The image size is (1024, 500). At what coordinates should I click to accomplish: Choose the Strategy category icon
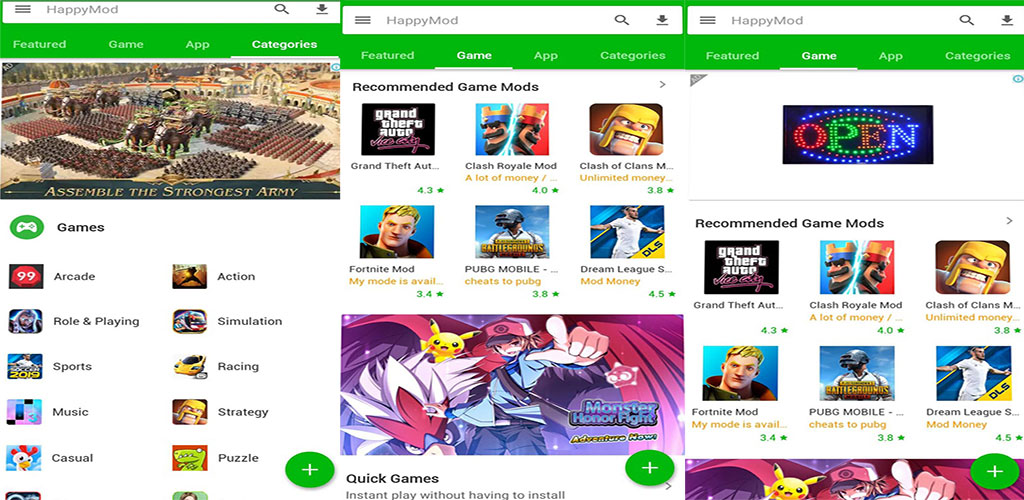[189, 412]
